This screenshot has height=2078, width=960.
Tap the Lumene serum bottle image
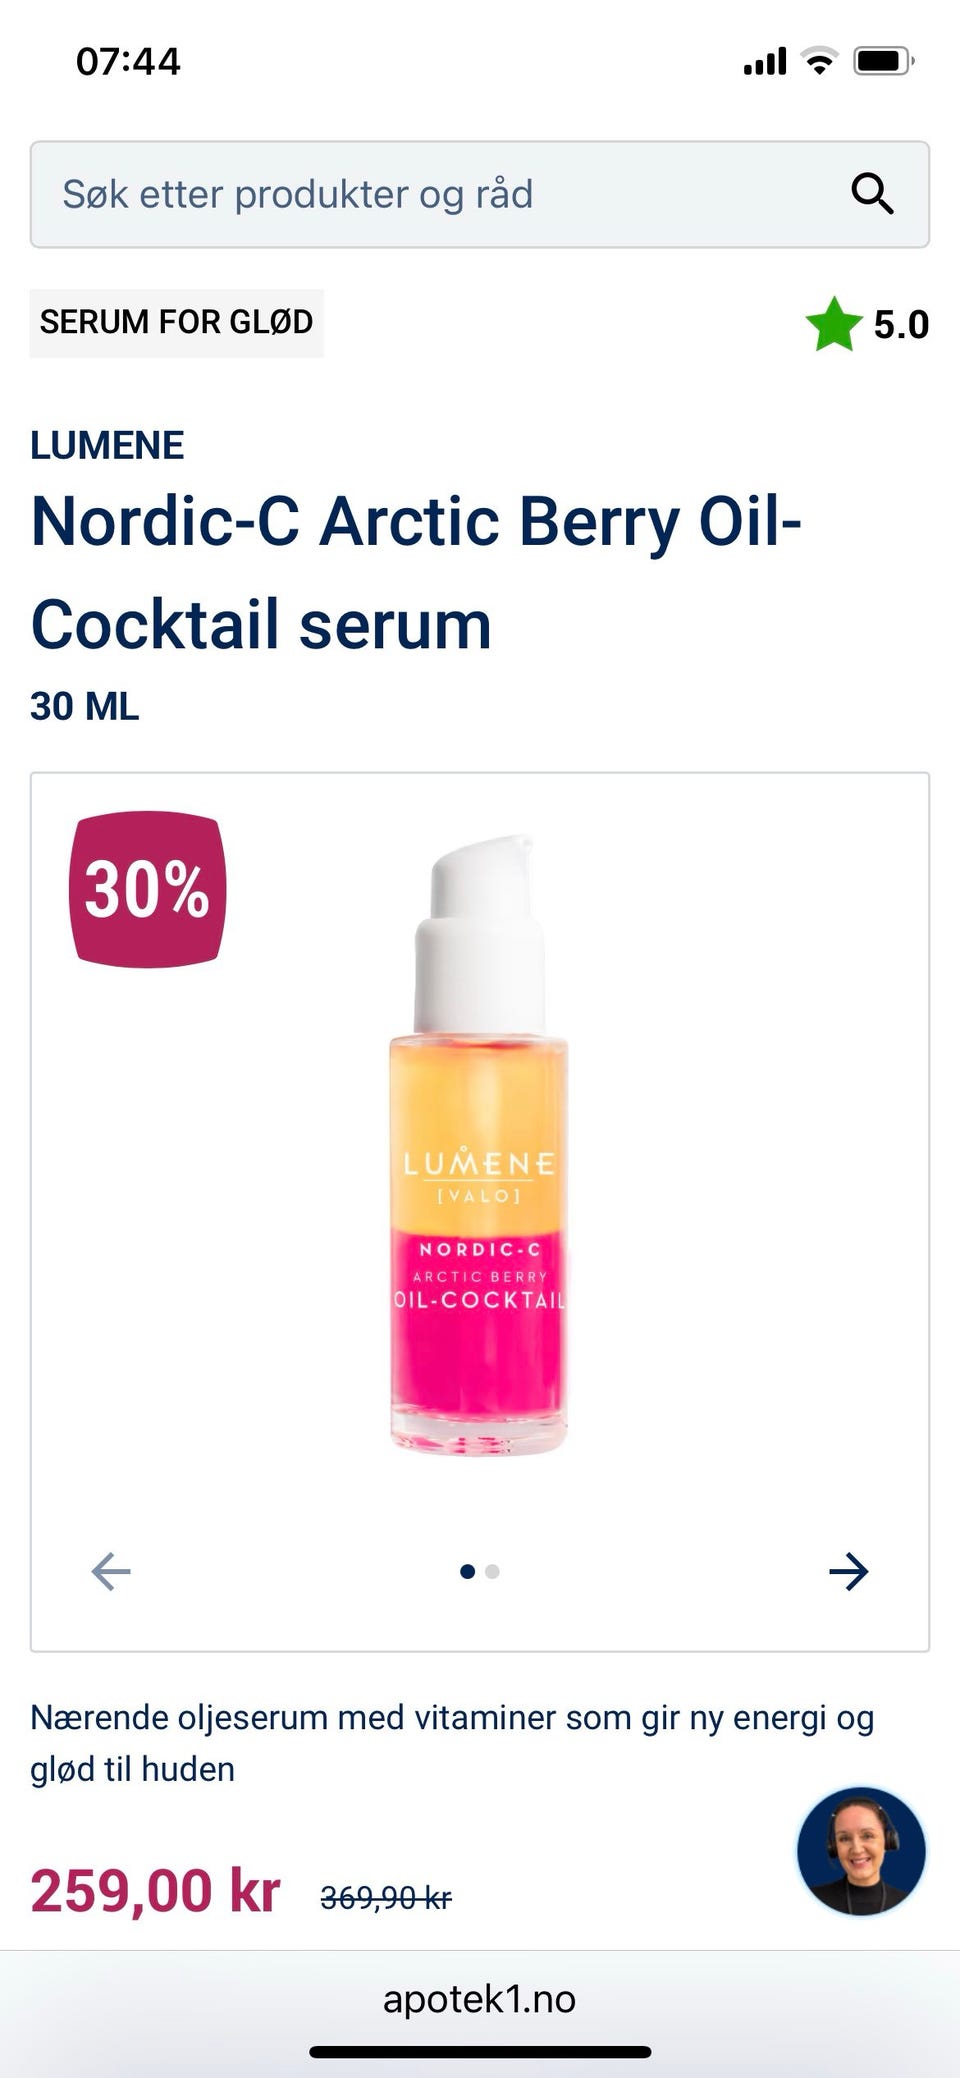point(479,1144)
